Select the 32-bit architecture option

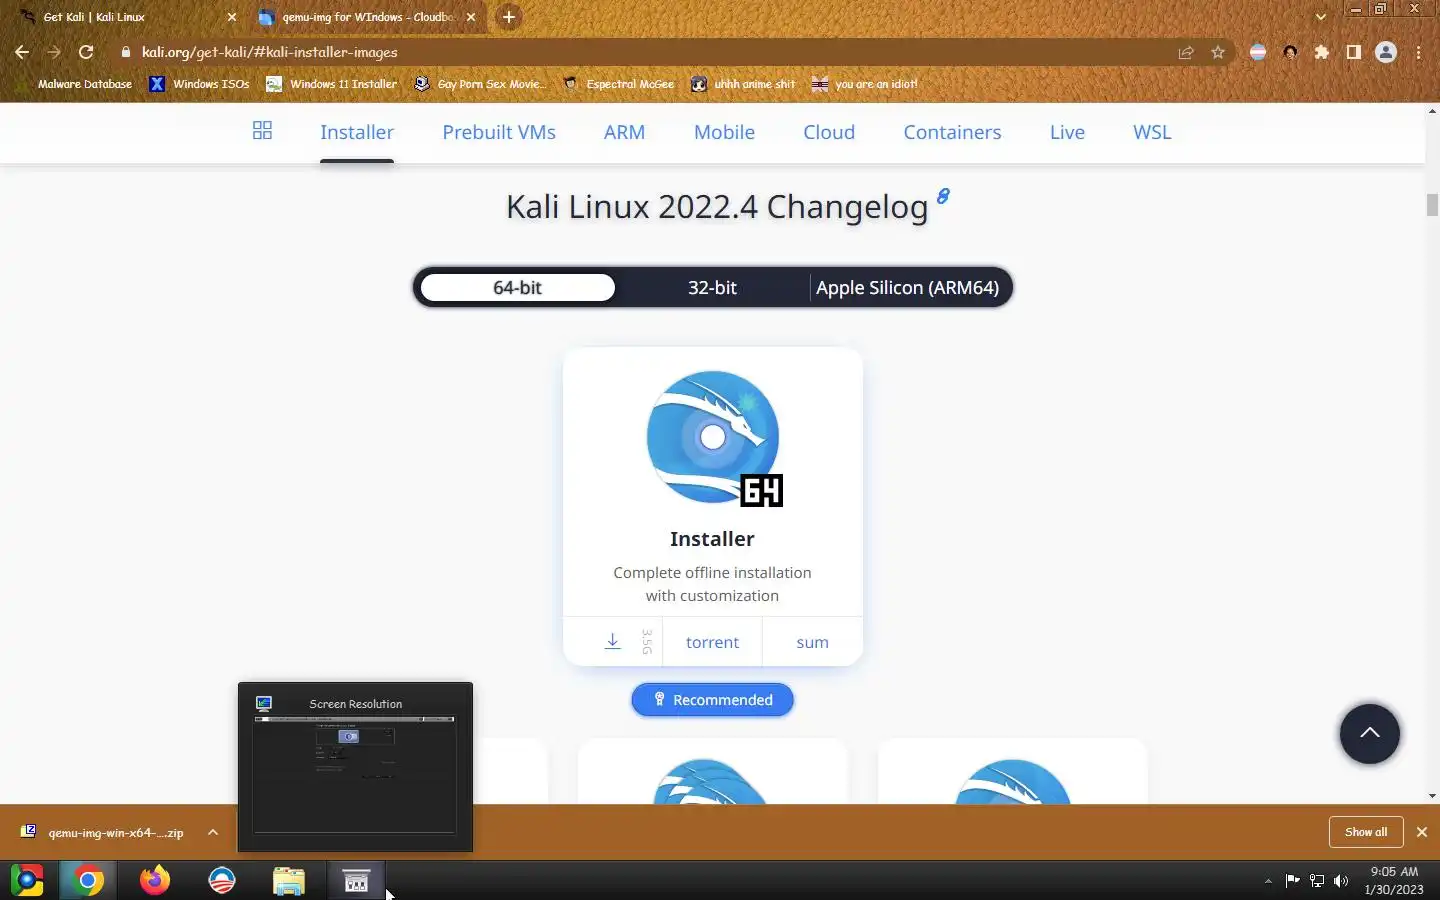pos(712,288)
